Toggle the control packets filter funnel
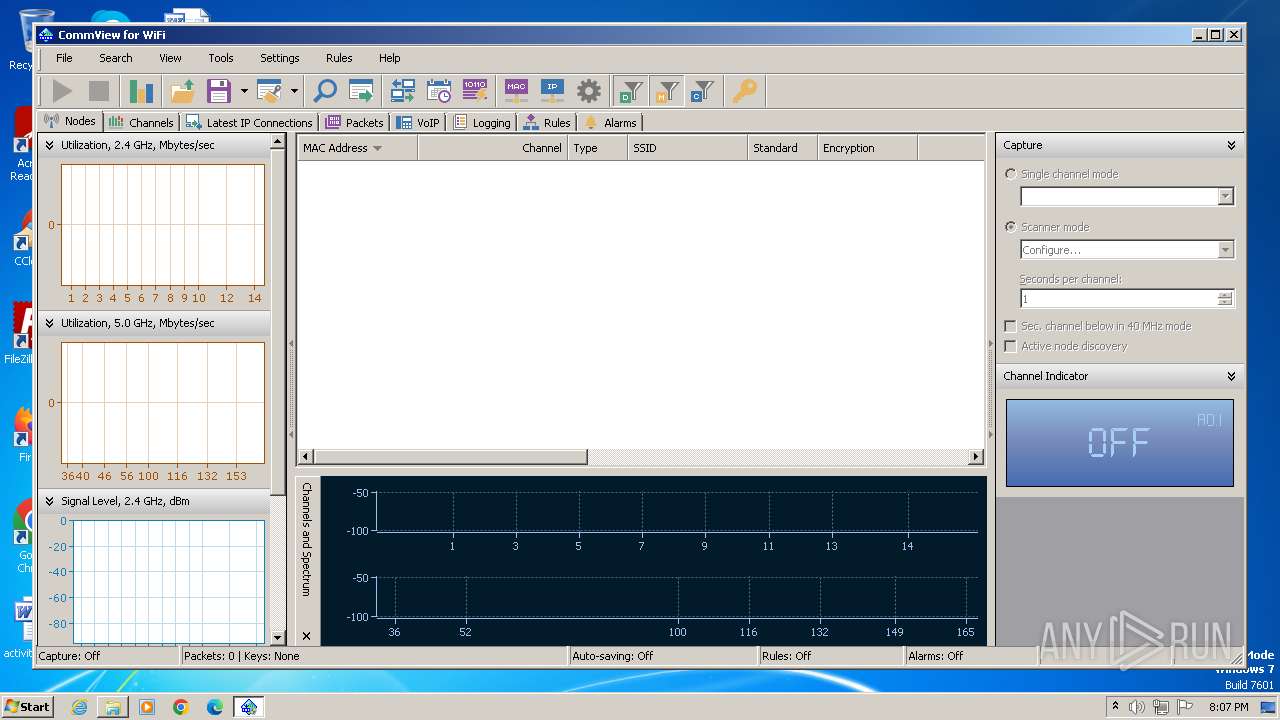 point(703,91)
